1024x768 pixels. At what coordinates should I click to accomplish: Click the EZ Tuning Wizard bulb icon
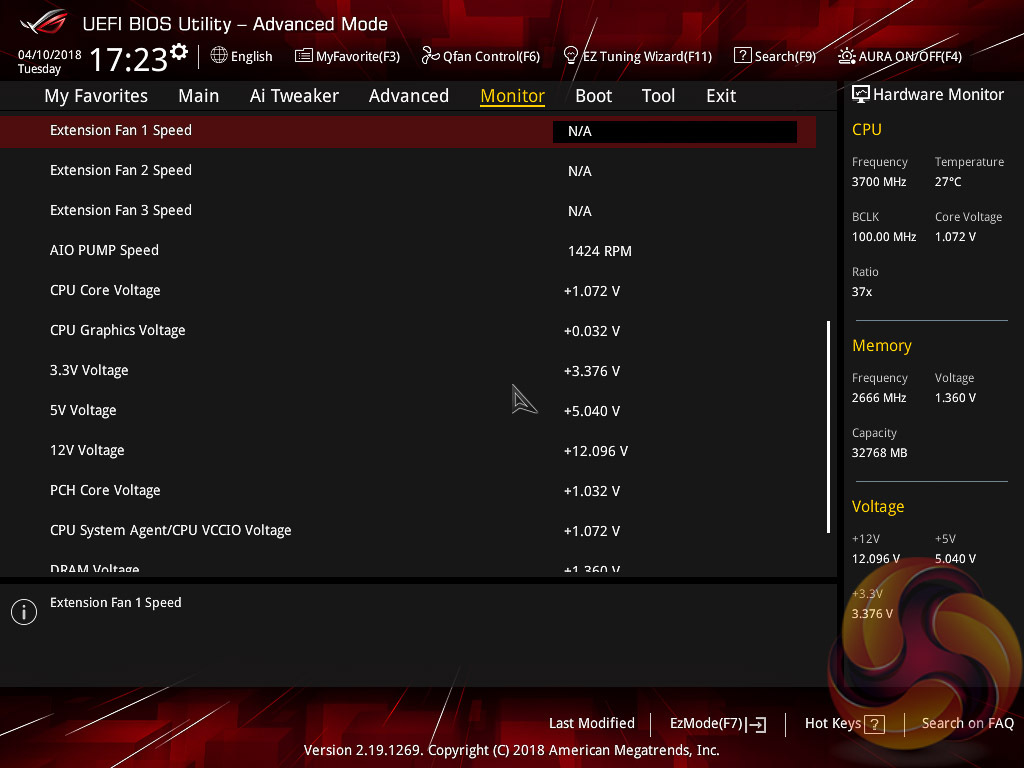pyautogui.click(x=571, y=56)
